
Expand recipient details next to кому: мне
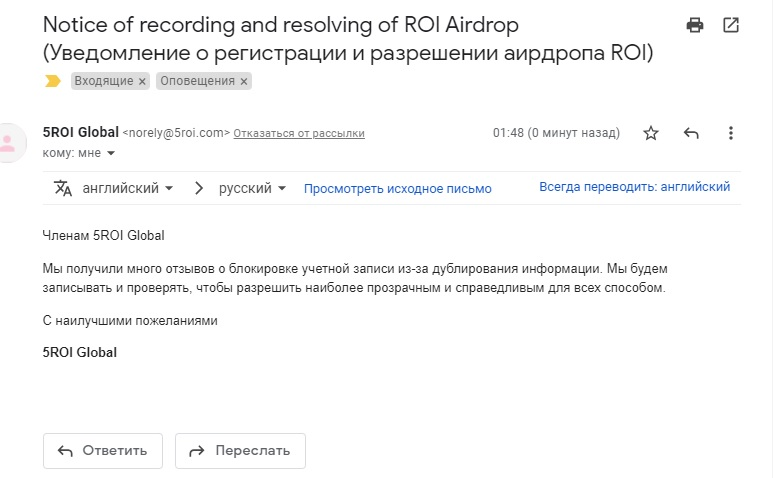click(x=111, y=153)
